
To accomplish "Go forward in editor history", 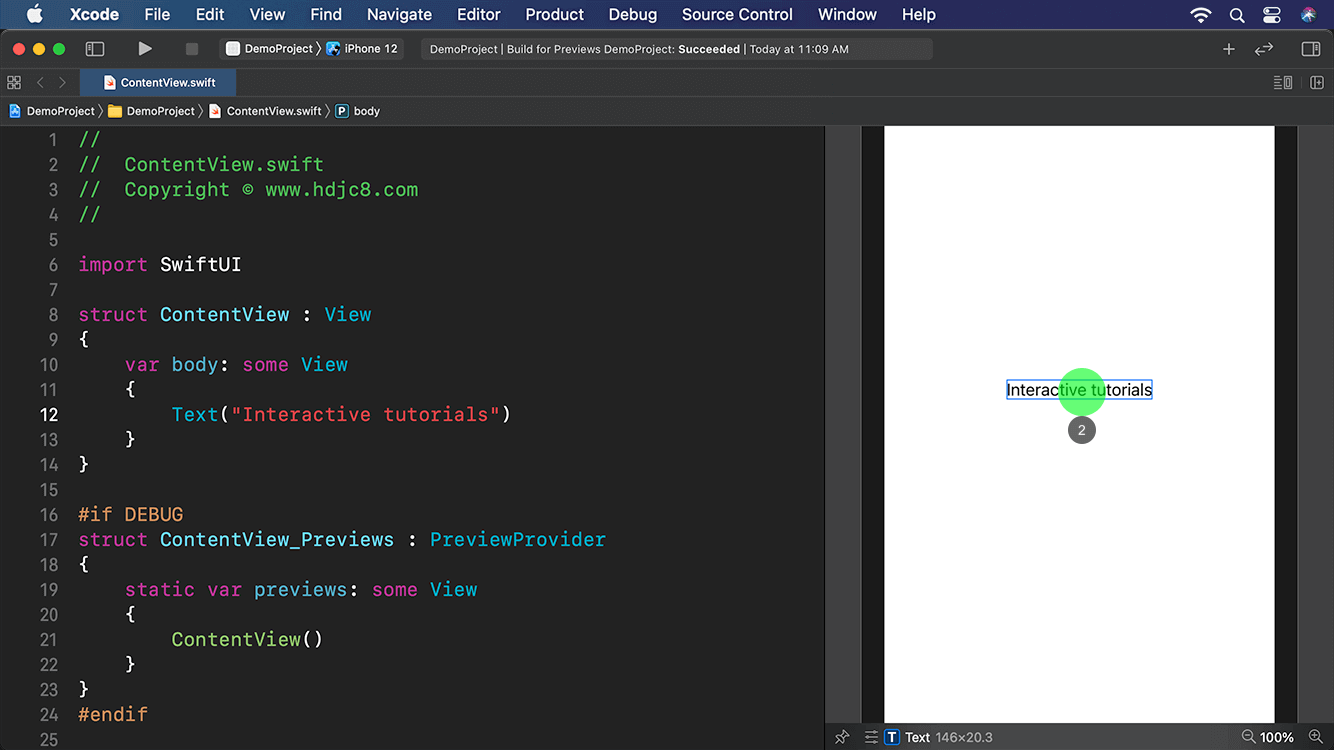I will [x=62, y=83].
